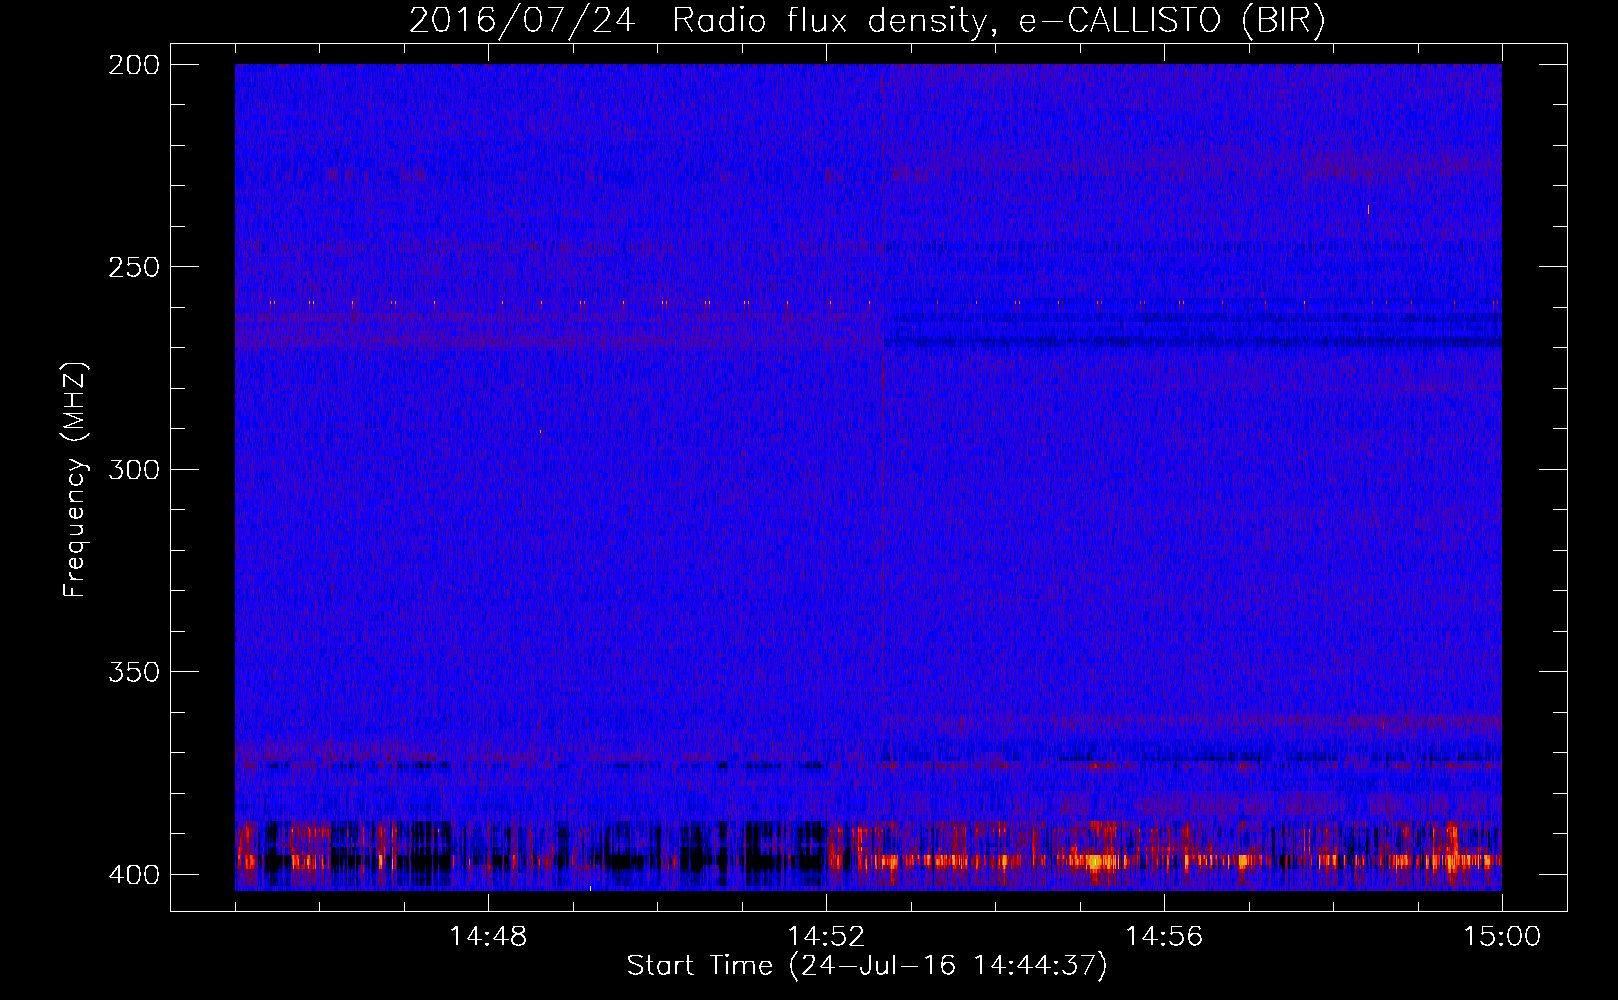This screenshot has width=1618, height=1000.
Task: Click the 'Start Time (24-Jul-16 14:44:37)' axis label
Action: (x=867, y=966)
